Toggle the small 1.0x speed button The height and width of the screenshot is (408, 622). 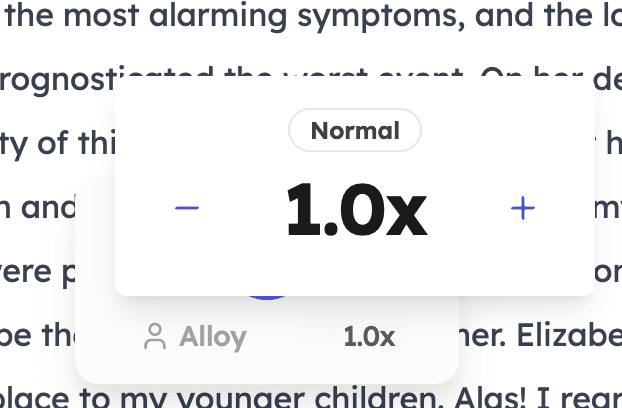(369, 337)
